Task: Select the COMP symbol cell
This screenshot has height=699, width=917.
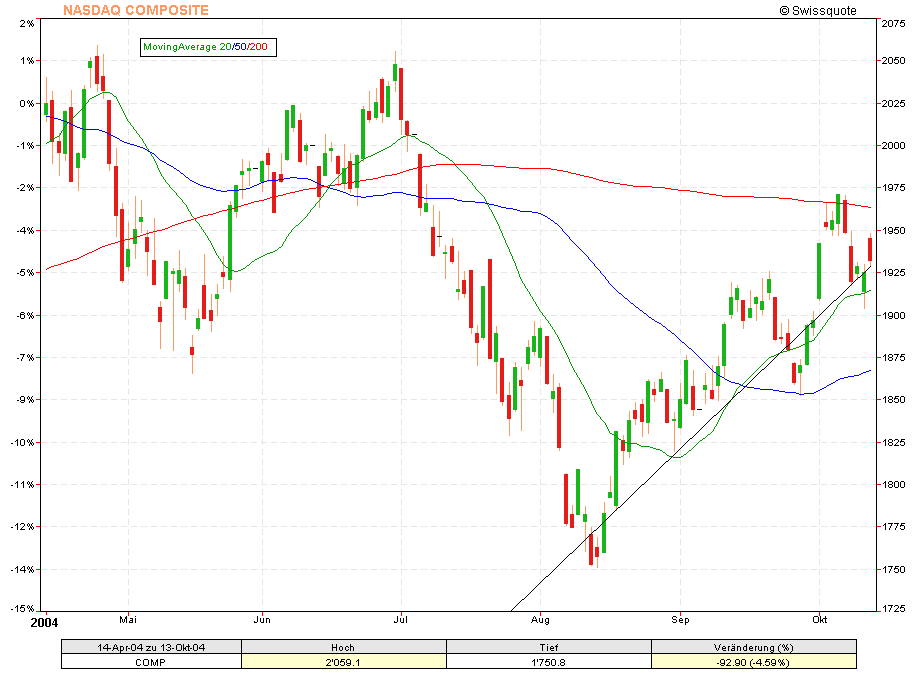Action: pyautogui.click(x=151, y=662)
